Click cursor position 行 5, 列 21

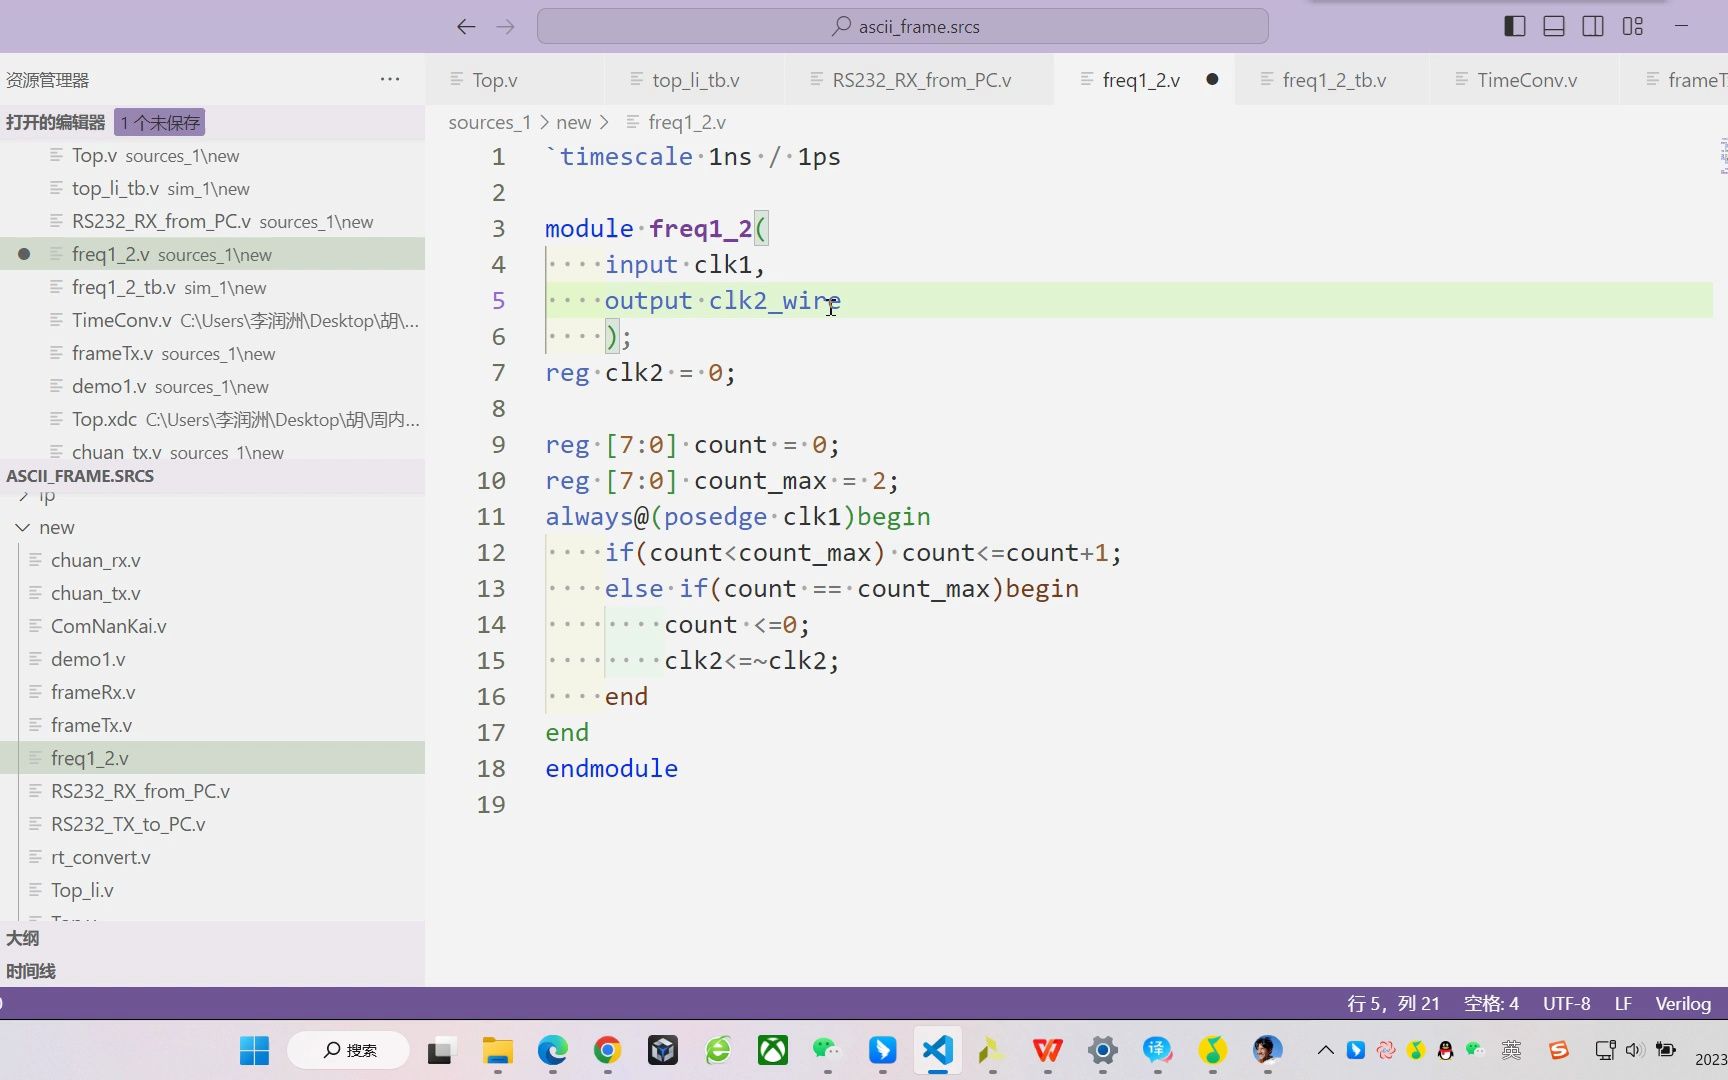(x=1393, y=1003)
